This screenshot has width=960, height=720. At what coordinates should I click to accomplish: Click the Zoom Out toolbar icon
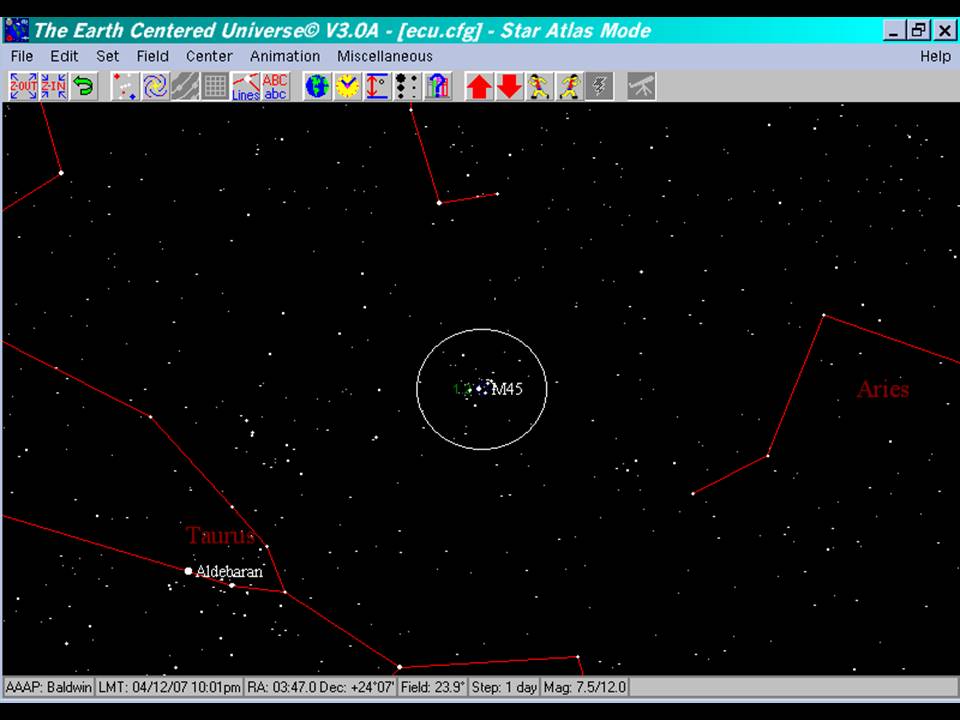coord(23,86)
